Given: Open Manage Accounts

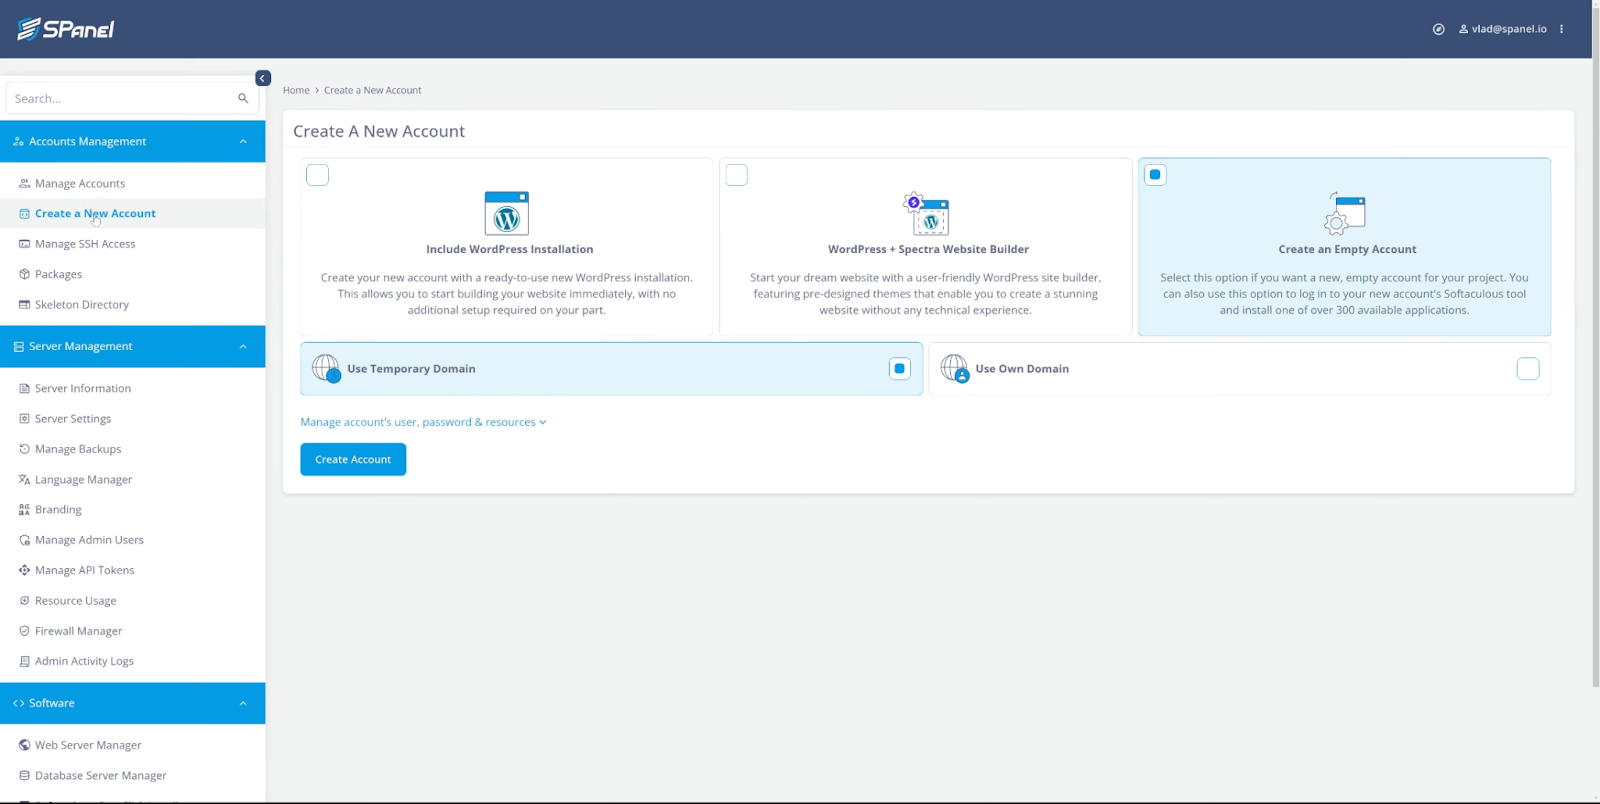Looking at the screenshot, I should 80,183.
